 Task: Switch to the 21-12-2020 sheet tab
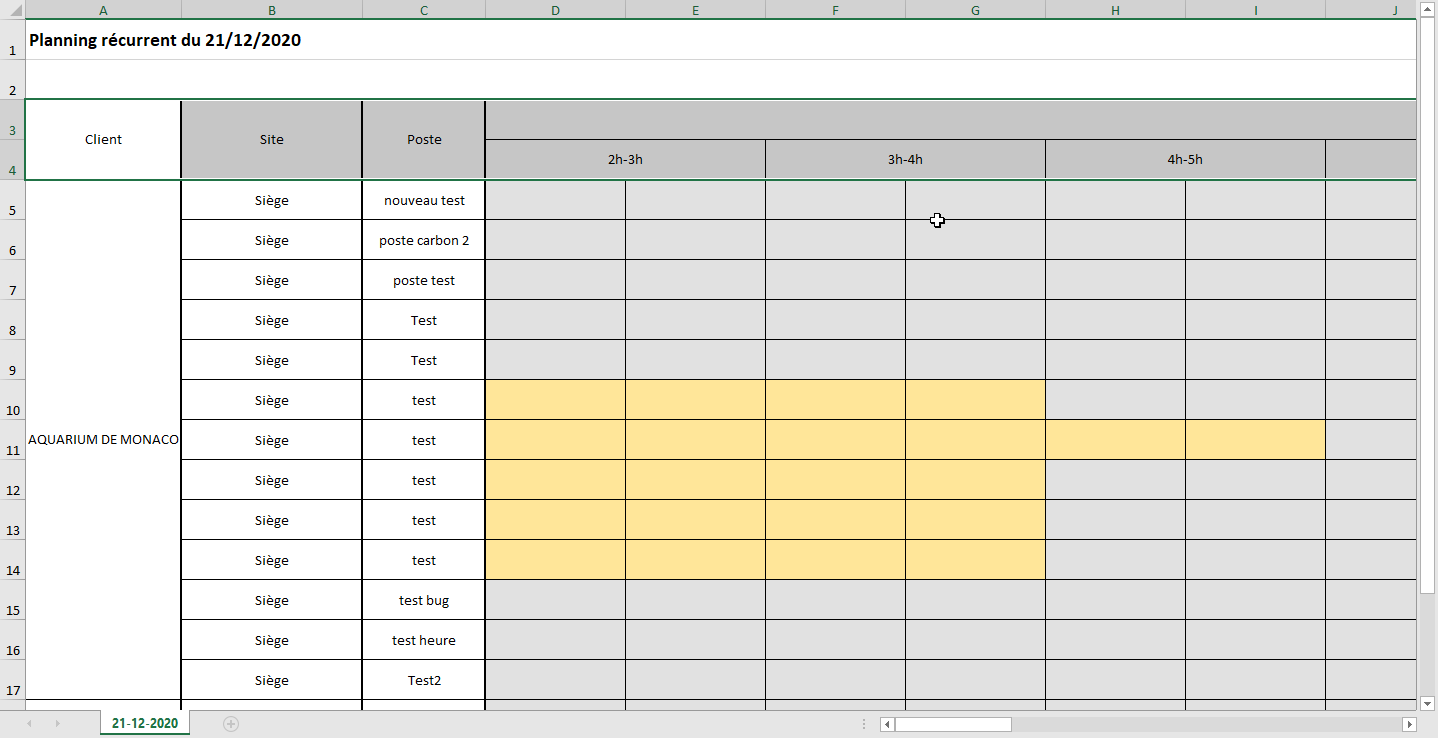(143, 722)
